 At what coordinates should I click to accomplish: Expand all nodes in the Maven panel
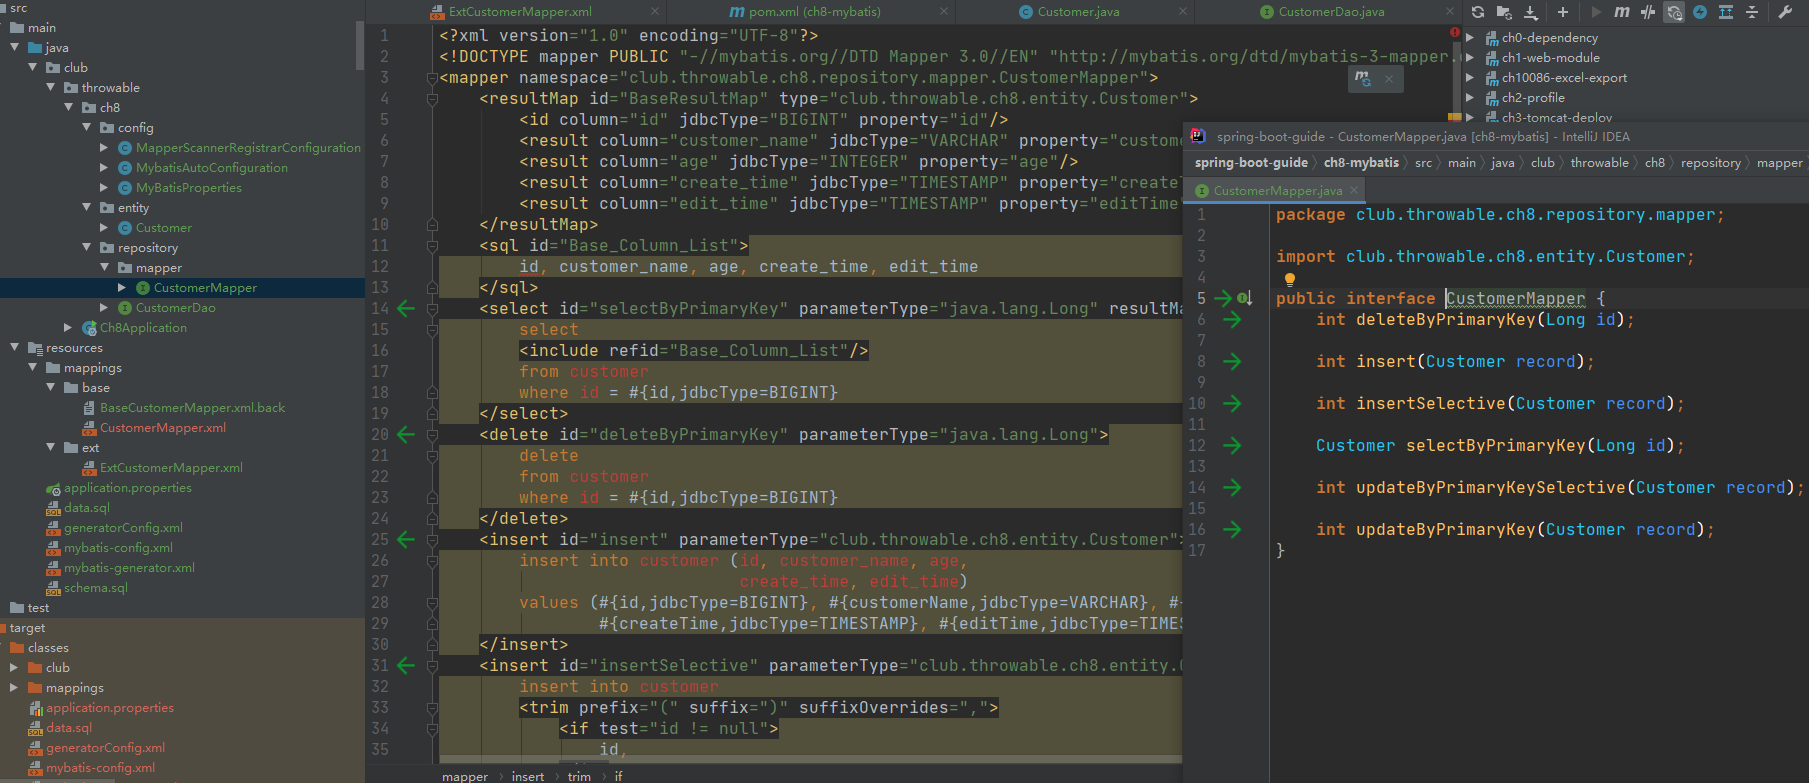1726,12
